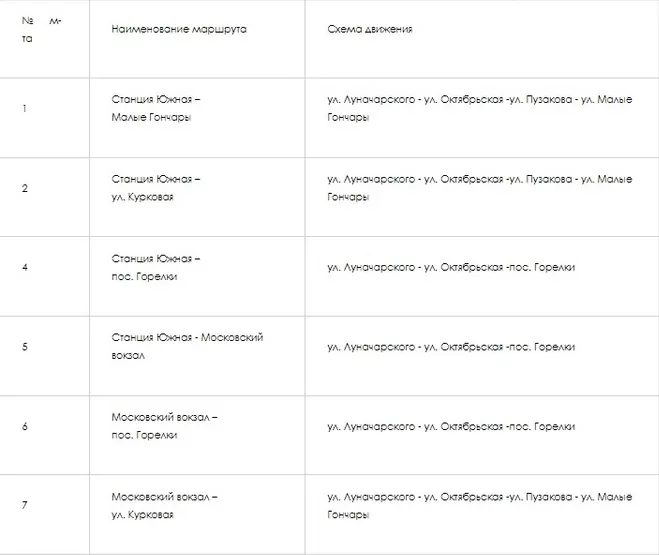Viewport: 659px width, 555px height.
Task: Select route number 7 cell
Action: click(25, 505)
